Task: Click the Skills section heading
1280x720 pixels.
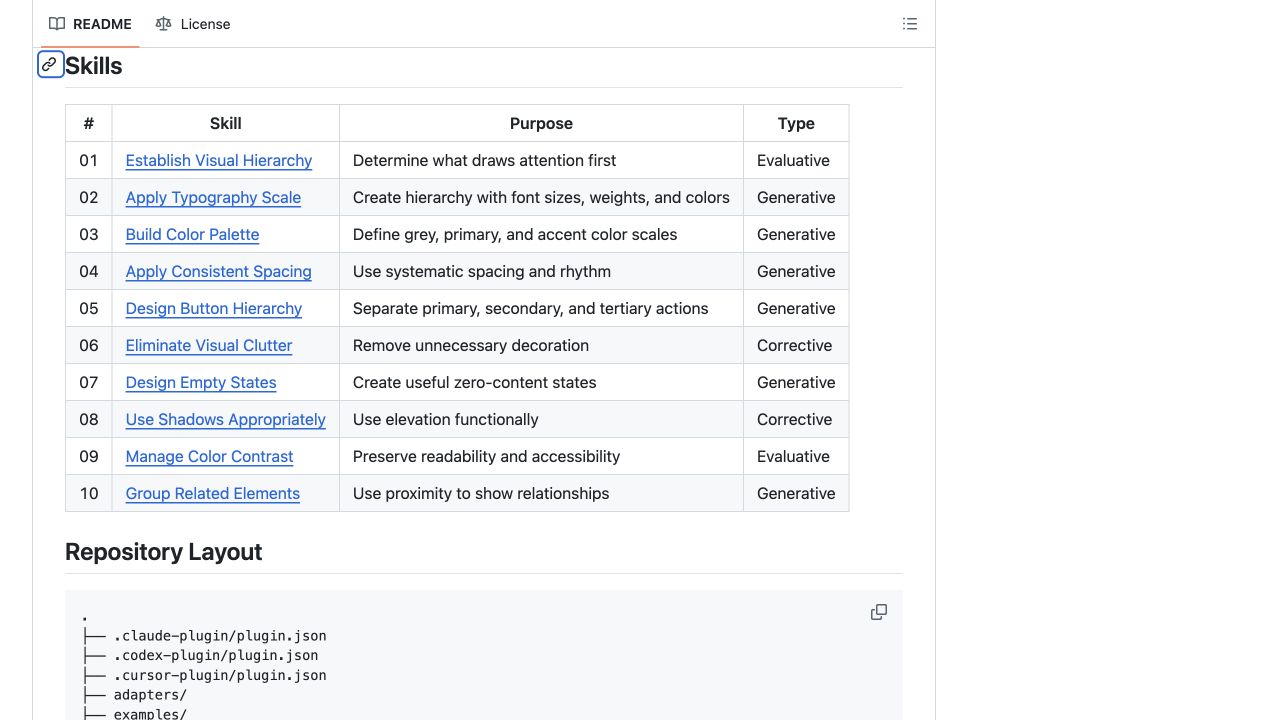Action: [x=94, y=66]
